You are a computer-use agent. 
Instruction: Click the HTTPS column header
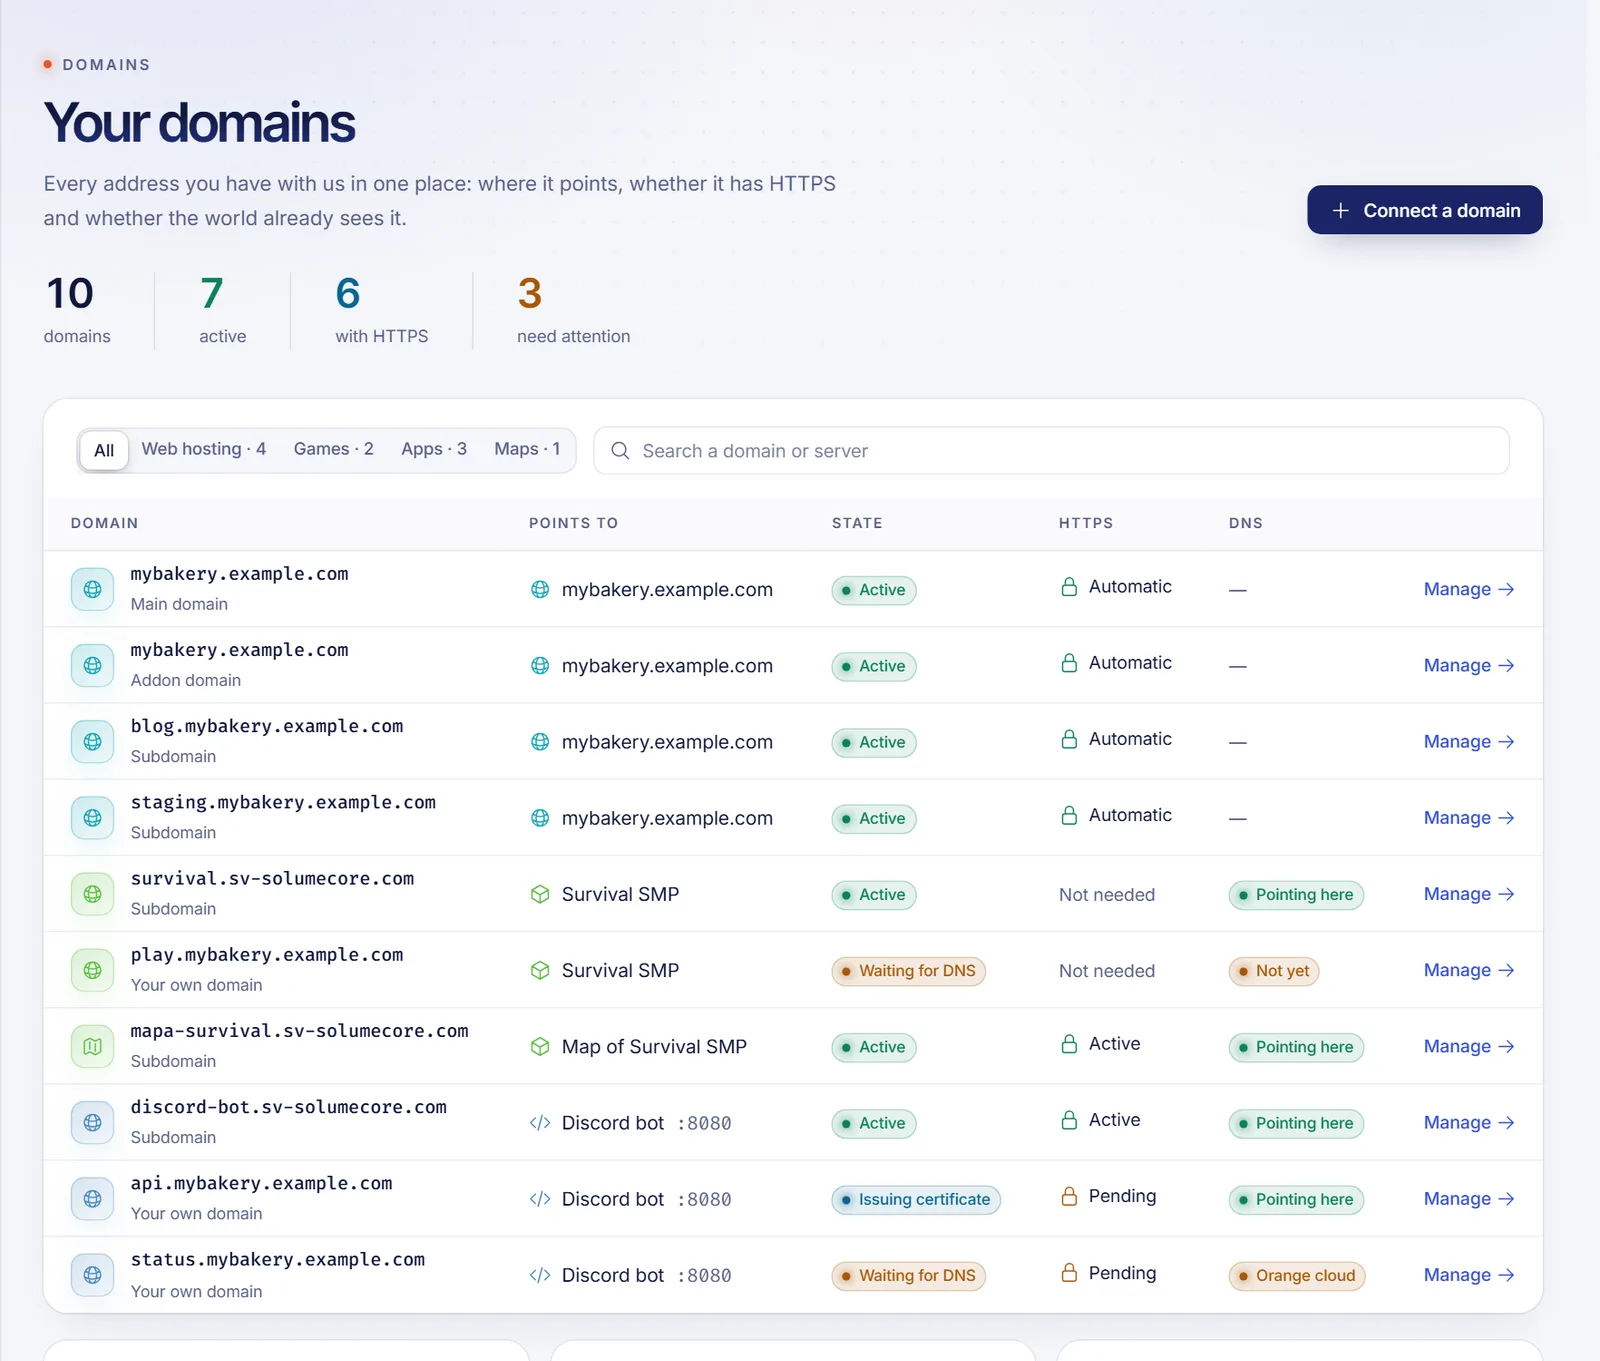[x=1086, y=523]
